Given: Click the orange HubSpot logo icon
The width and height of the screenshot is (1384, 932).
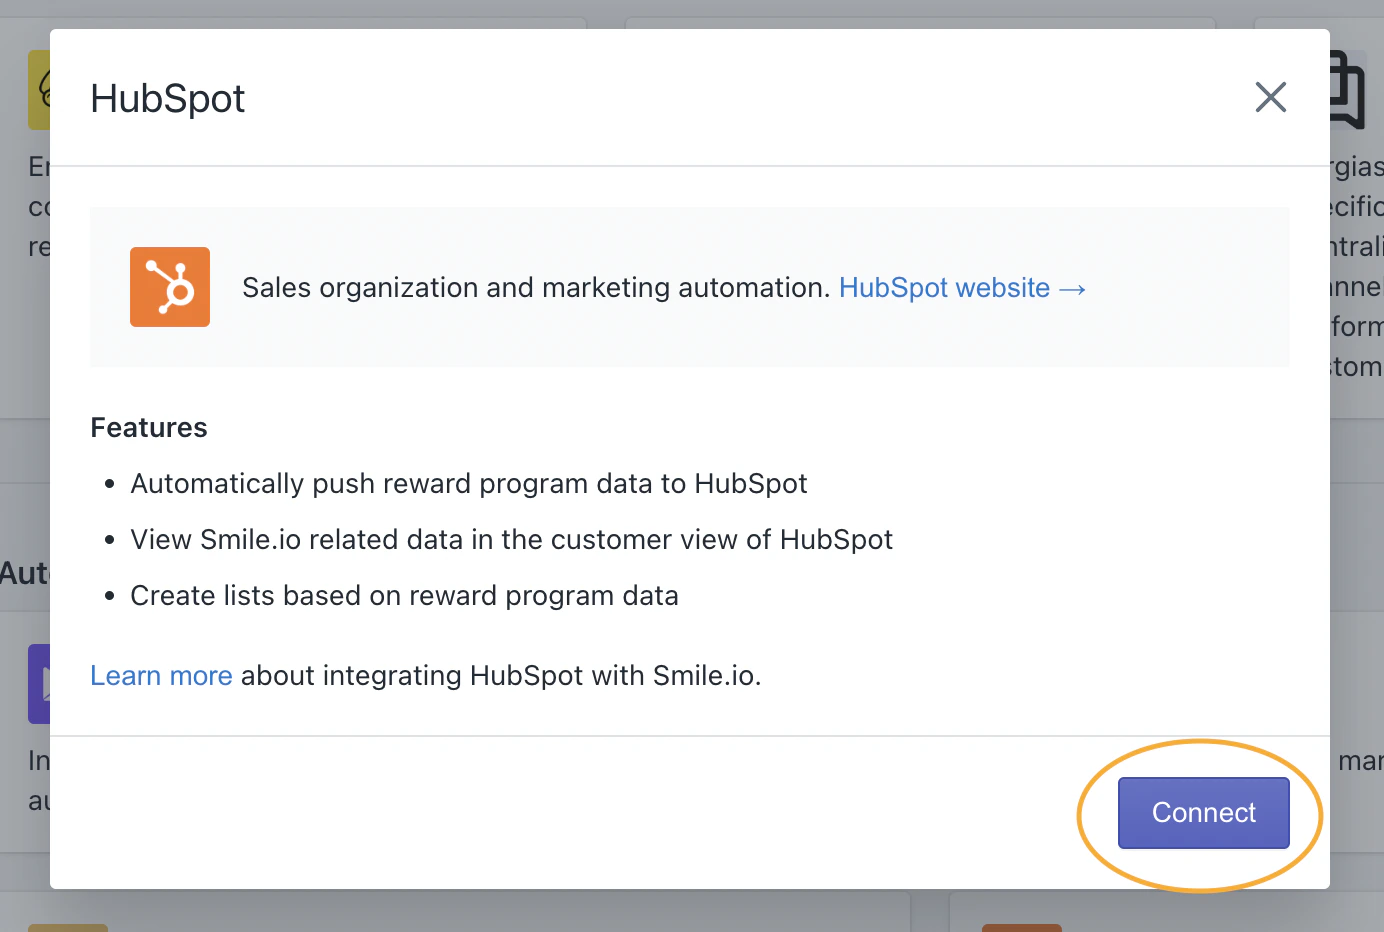Looking at the screenshot, I should click(x=170, y=287).
